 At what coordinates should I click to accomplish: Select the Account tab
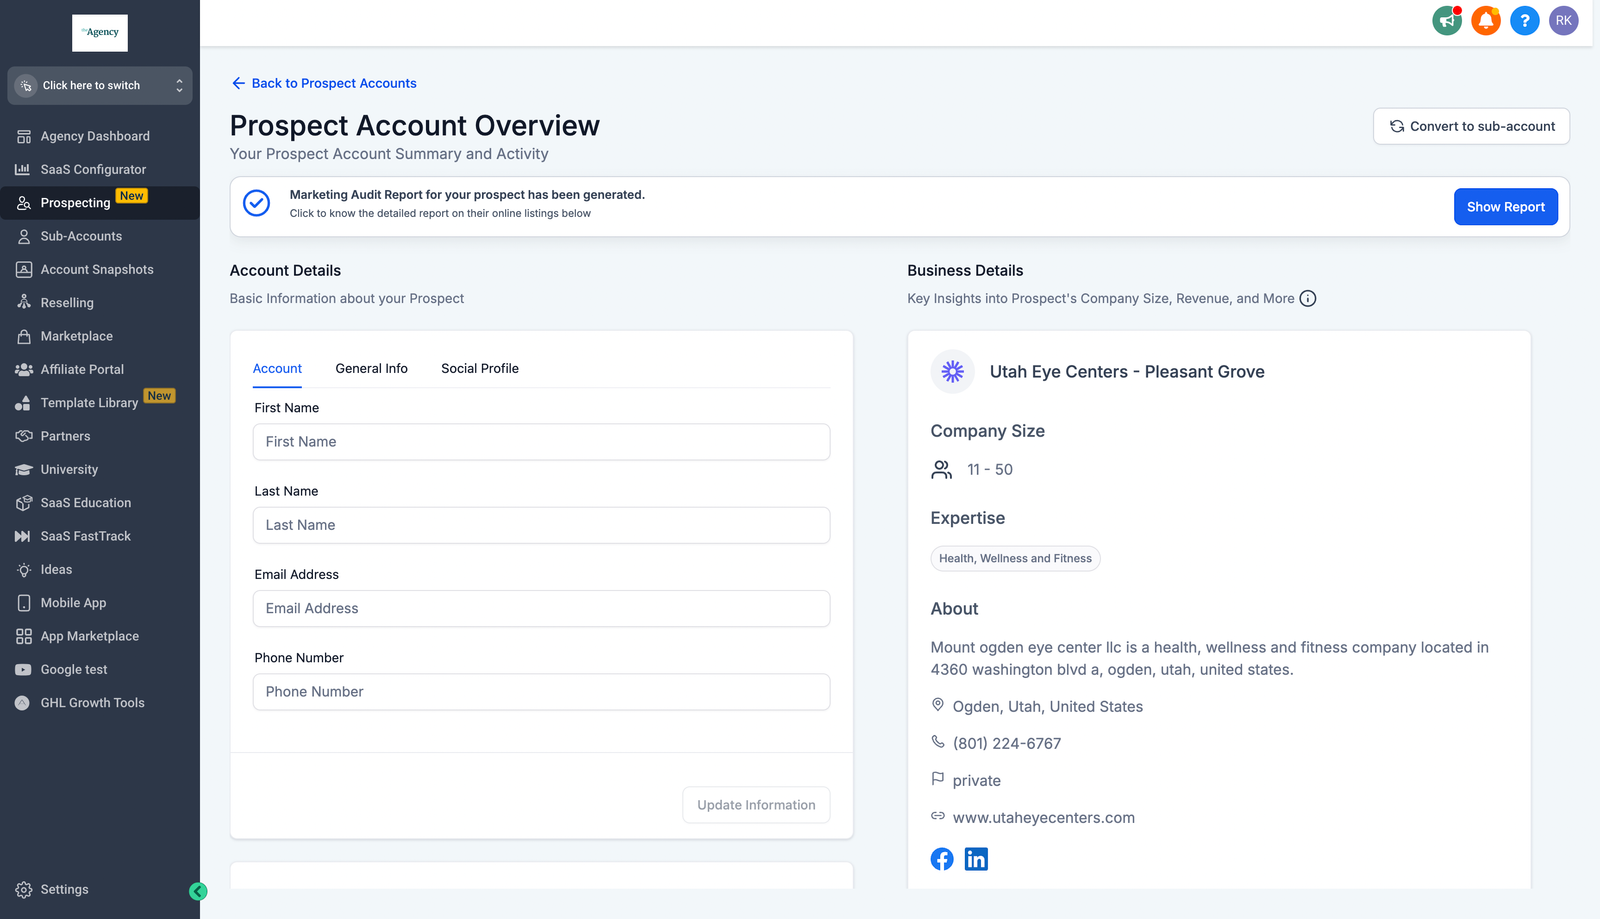[x=277, y=369]
